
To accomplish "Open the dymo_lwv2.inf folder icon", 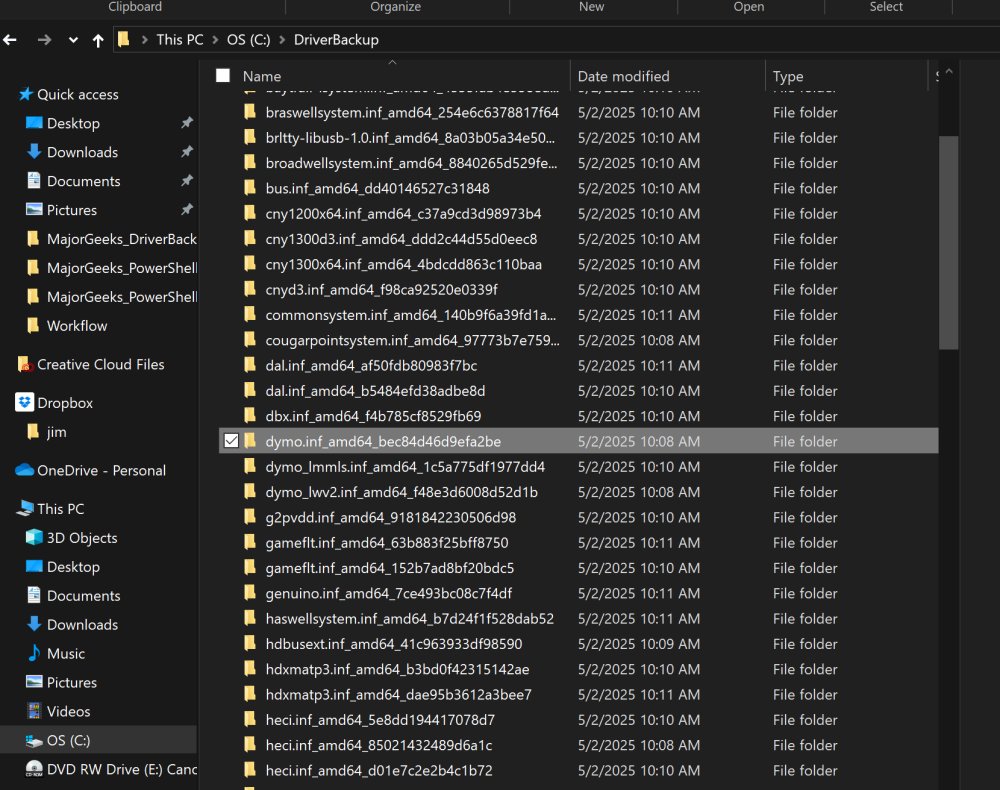I will pyautogui.click(x=249, y=492).
